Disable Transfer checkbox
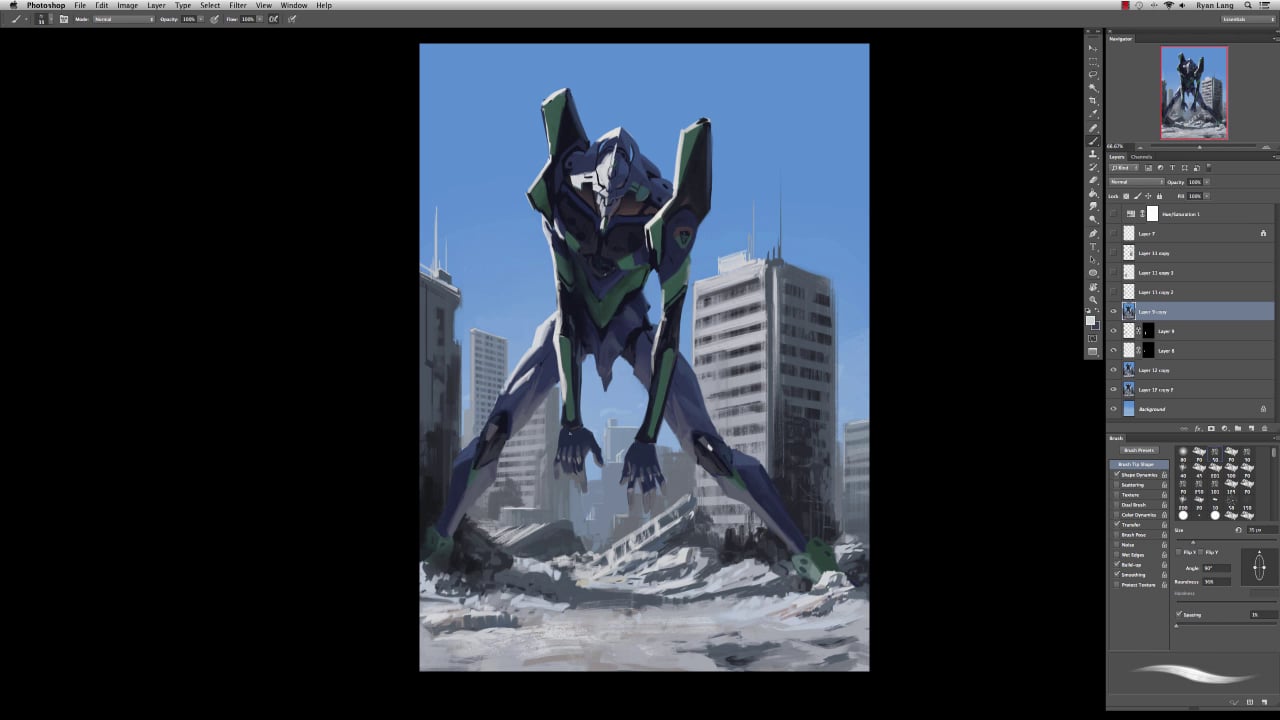The width and height of the screenshot is (1280, 720). pyautogui.click(x=1117, y=525)
